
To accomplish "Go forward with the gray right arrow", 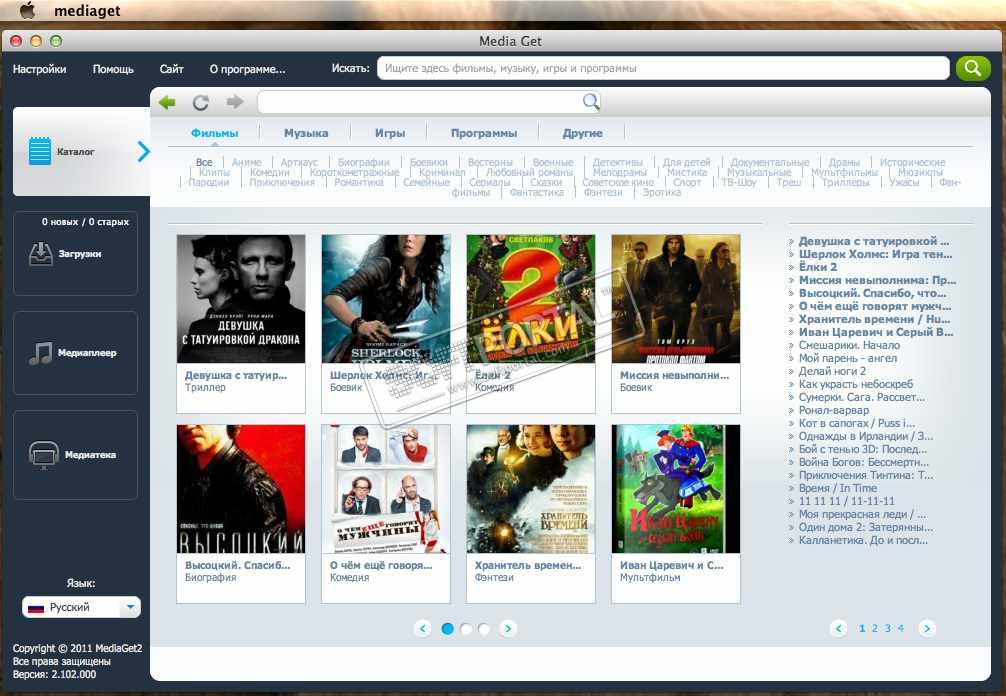I will [235, 101].
